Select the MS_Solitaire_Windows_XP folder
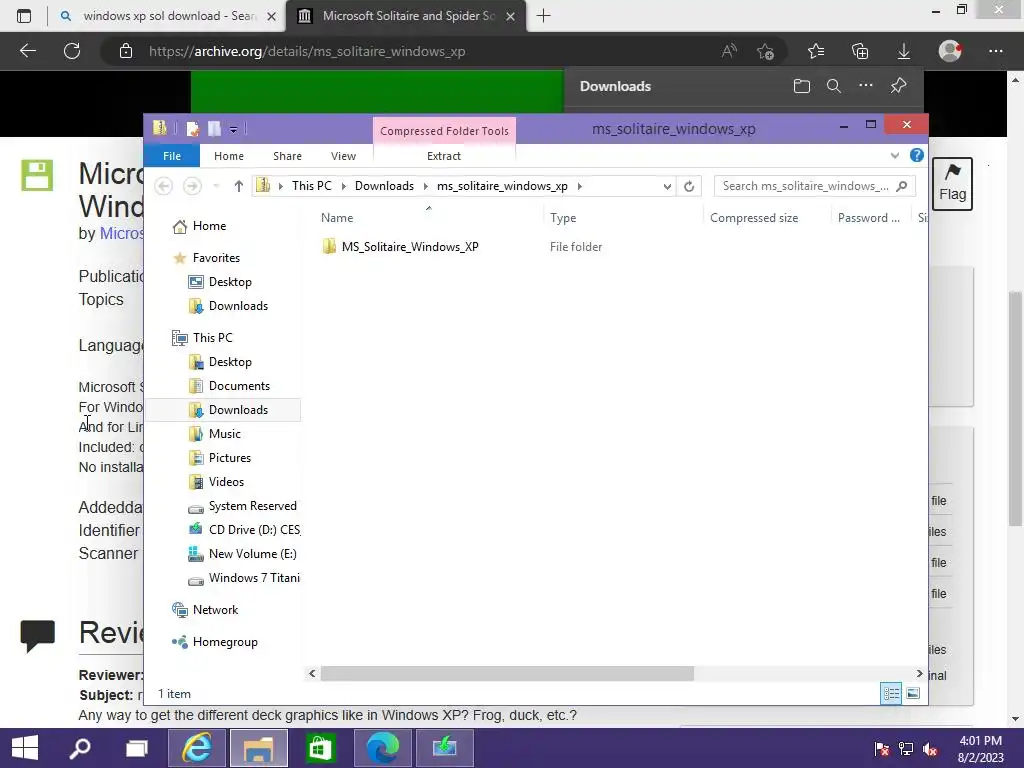Image resolution: width=1024 pixels, height=768 pixels. 409,247
